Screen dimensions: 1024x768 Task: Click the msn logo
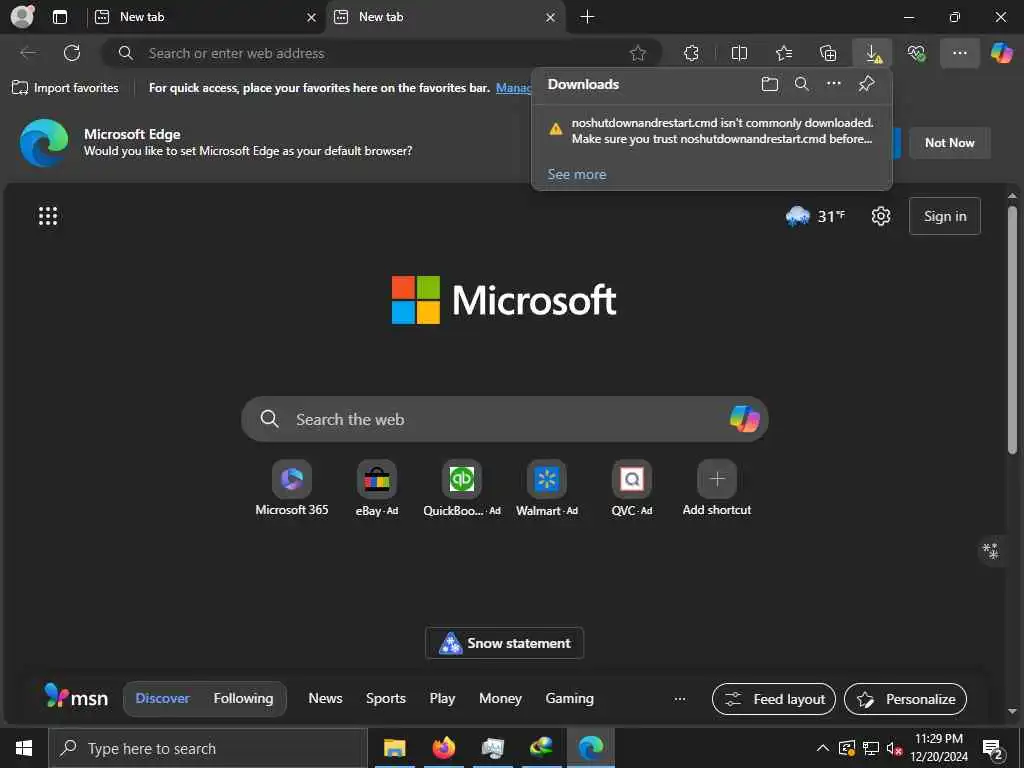76,697
